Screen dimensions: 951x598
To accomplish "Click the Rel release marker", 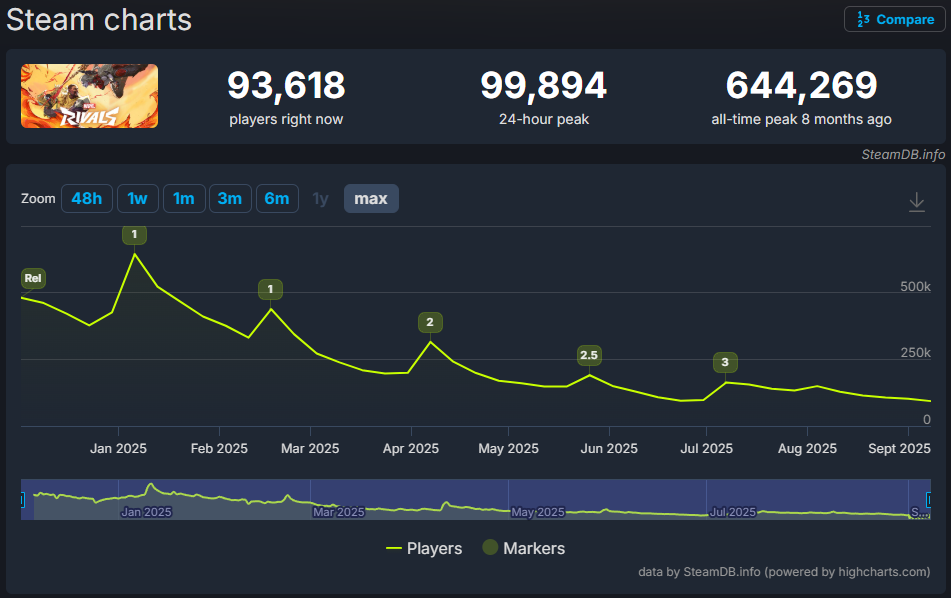I will point(33,278).
